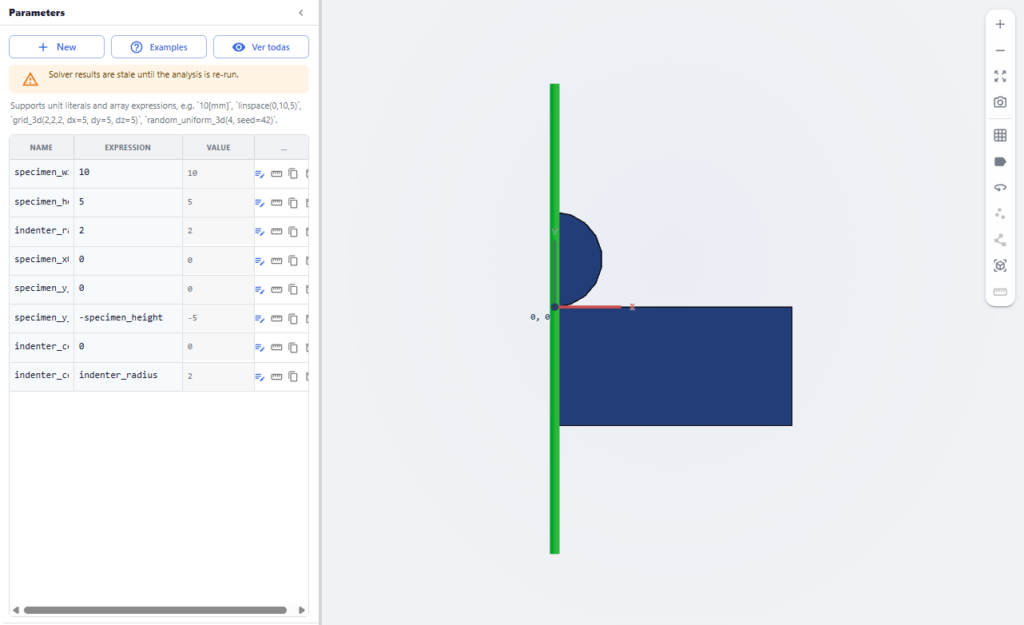The width and height of the screenshot is (1024, 625).
Task: Select the specimen_x name cell
Action: [x=41, y=260]
